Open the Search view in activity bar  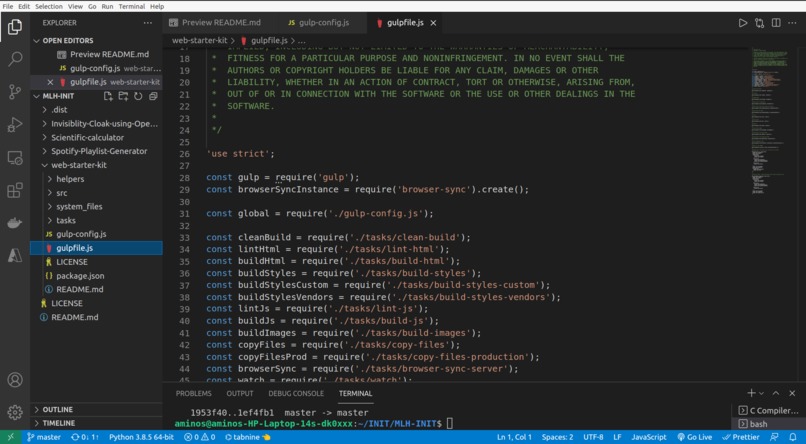pos(15,59)
